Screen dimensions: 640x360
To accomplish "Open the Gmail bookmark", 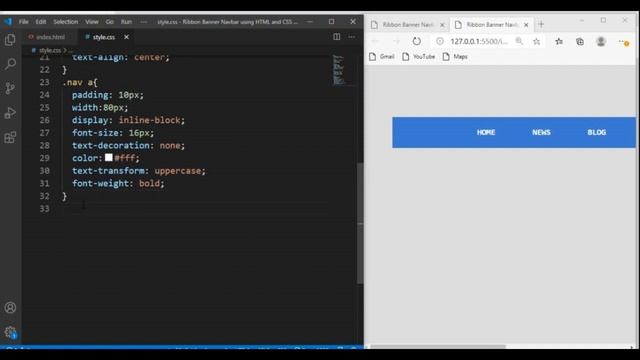I will click(381, 57).
